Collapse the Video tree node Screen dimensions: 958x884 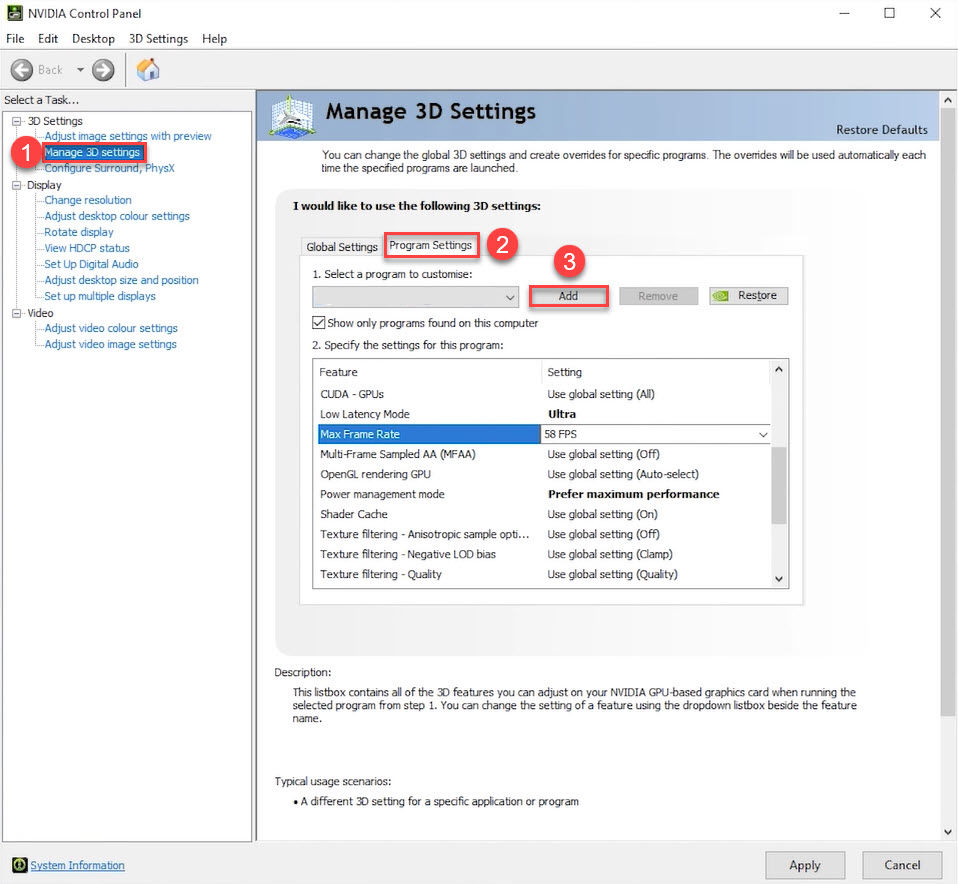pyautogui.click(x=17, y=313)
